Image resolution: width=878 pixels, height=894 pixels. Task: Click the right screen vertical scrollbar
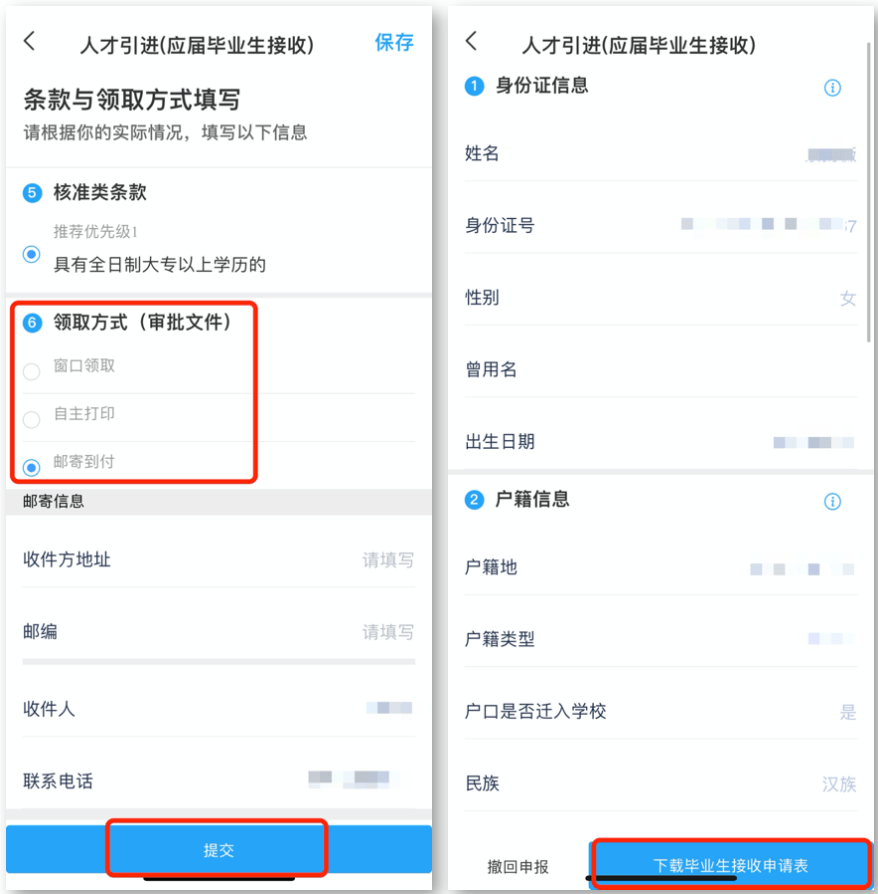(868, 191)
